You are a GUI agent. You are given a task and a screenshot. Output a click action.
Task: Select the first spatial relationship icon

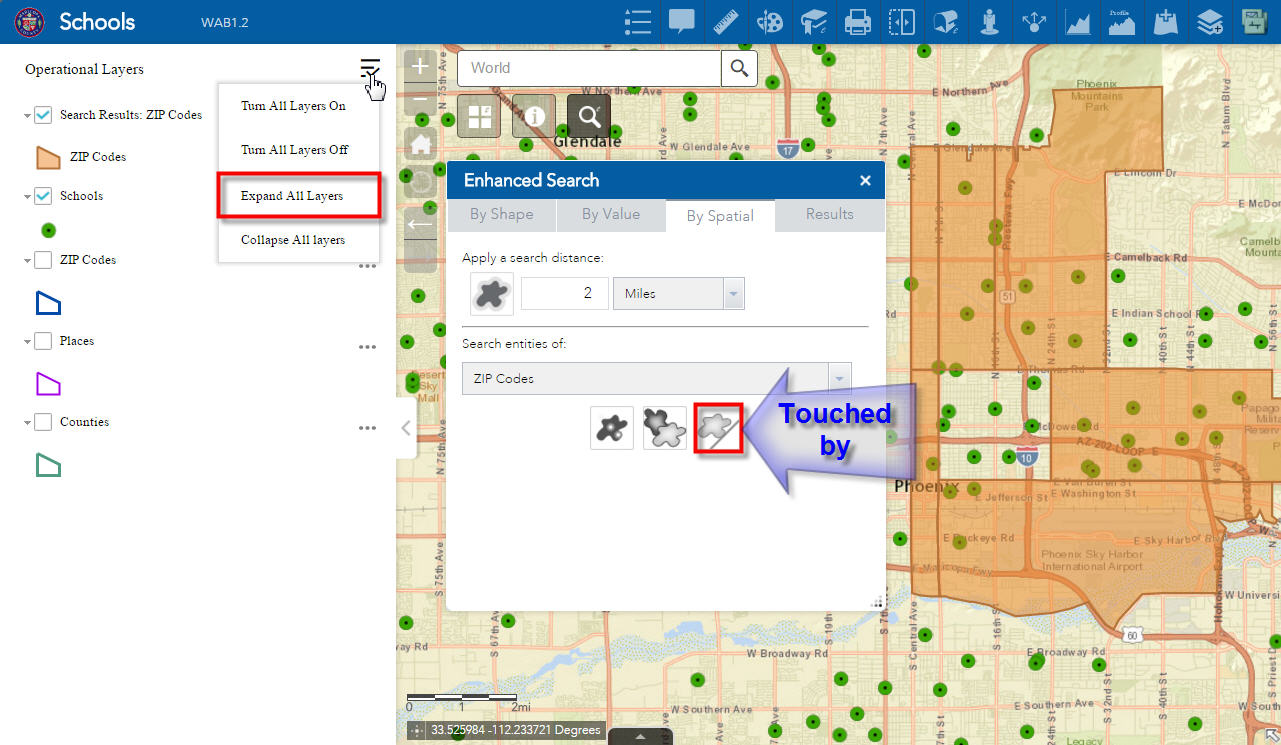coord(612,428)
